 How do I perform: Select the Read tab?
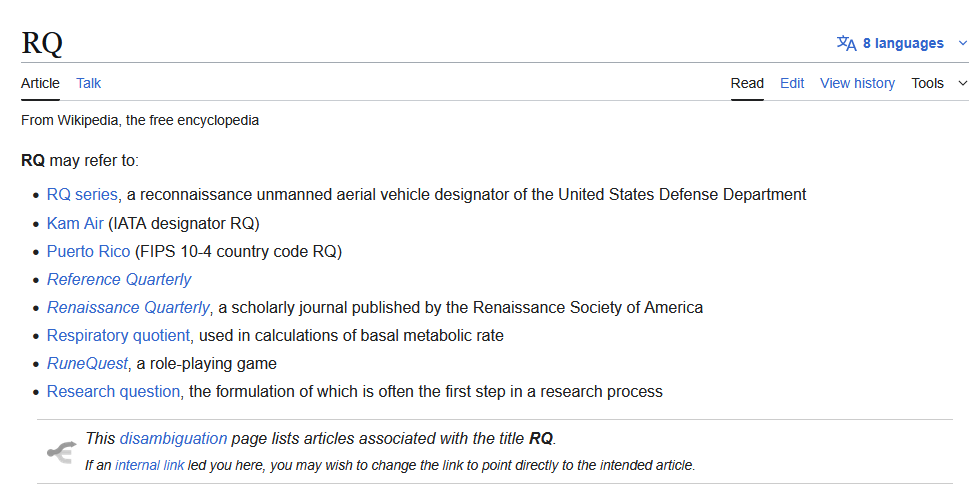tap(747, 83)
